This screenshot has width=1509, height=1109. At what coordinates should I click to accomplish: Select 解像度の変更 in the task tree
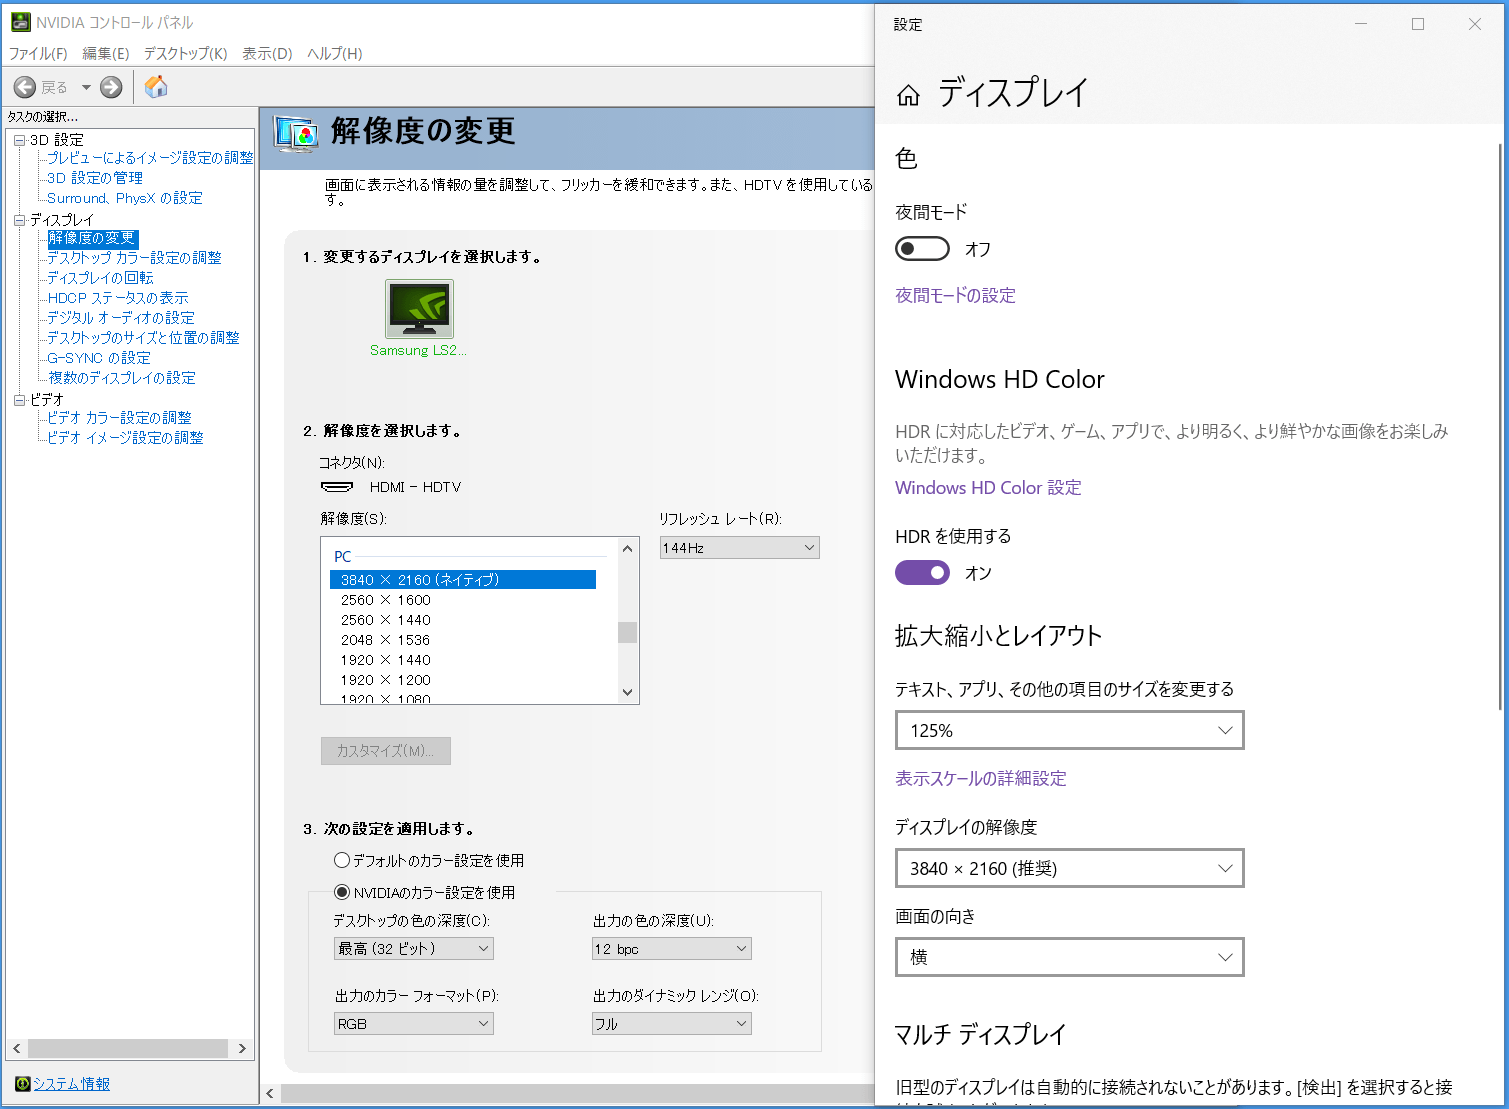[91, 238]
